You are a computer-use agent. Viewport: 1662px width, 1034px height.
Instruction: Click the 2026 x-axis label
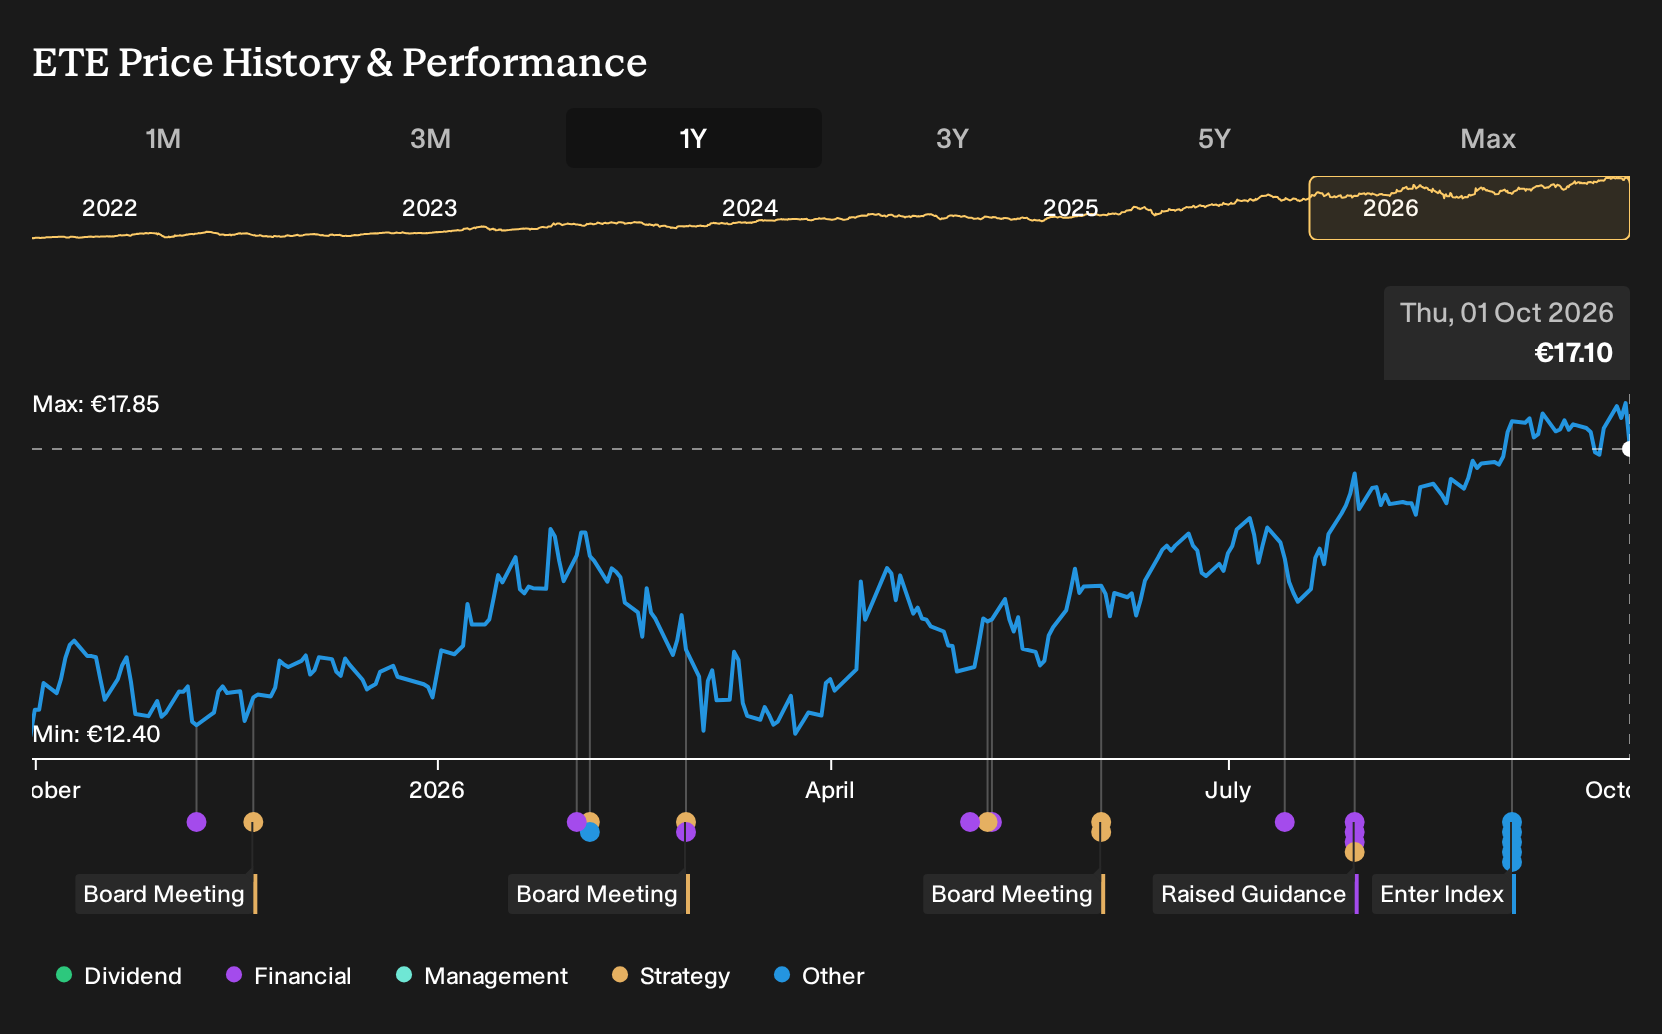click(437, 790)
